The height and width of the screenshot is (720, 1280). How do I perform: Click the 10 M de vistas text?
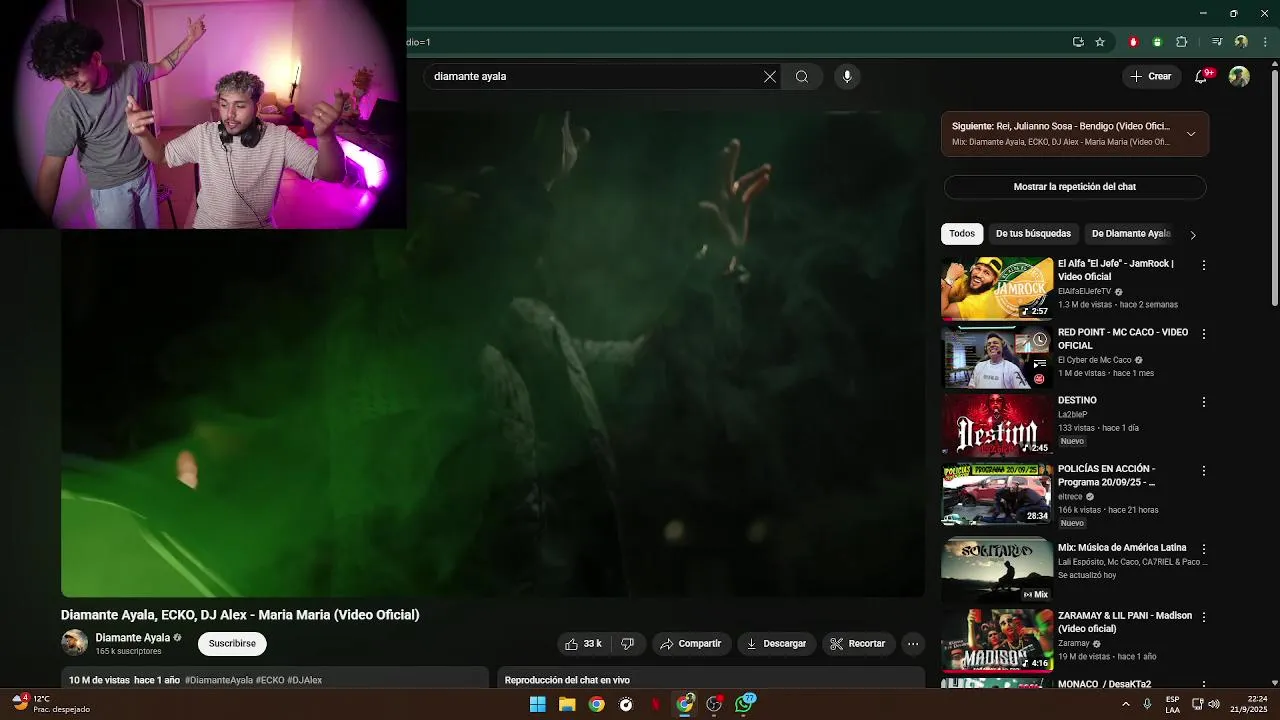(x=99, y=680)
